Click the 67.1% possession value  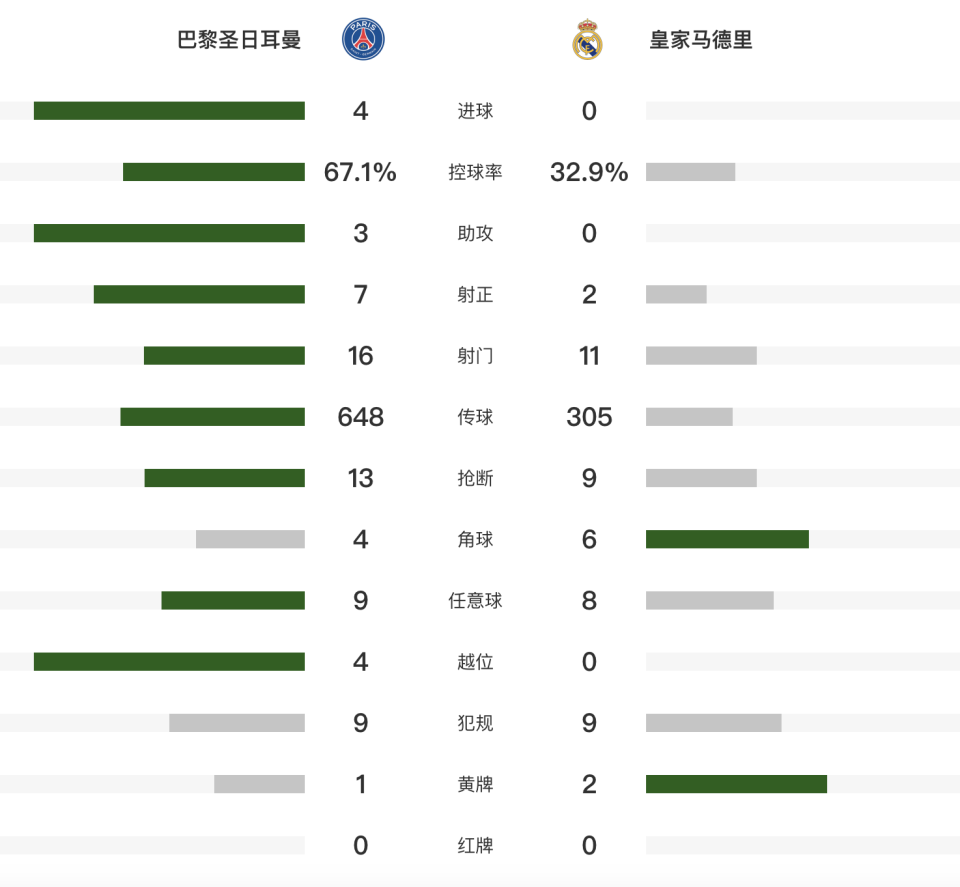point(360,172)
